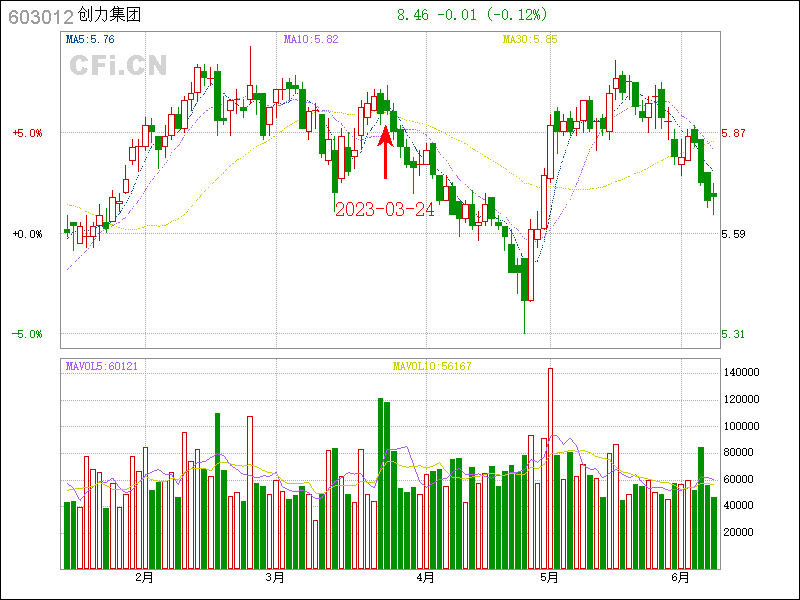Image resolution: width=800 pixels, height=600 pixels.
Task: Click the price change text 8.46 -0.01 (-0.12%)
Action: tap(472, 15)
